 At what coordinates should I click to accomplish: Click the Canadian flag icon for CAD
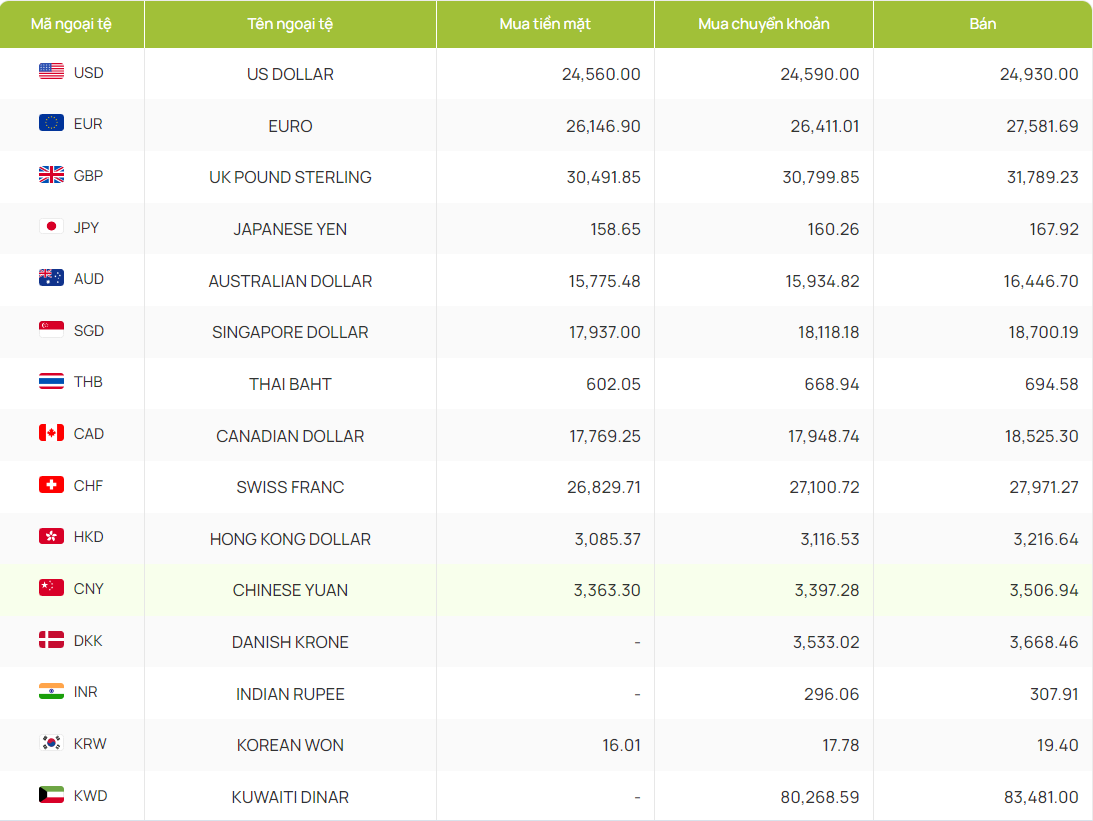tap(51, 433)
